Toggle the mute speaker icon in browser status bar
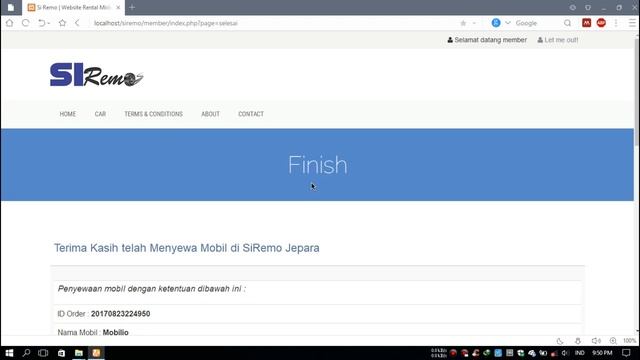 [x=596, y=341]
